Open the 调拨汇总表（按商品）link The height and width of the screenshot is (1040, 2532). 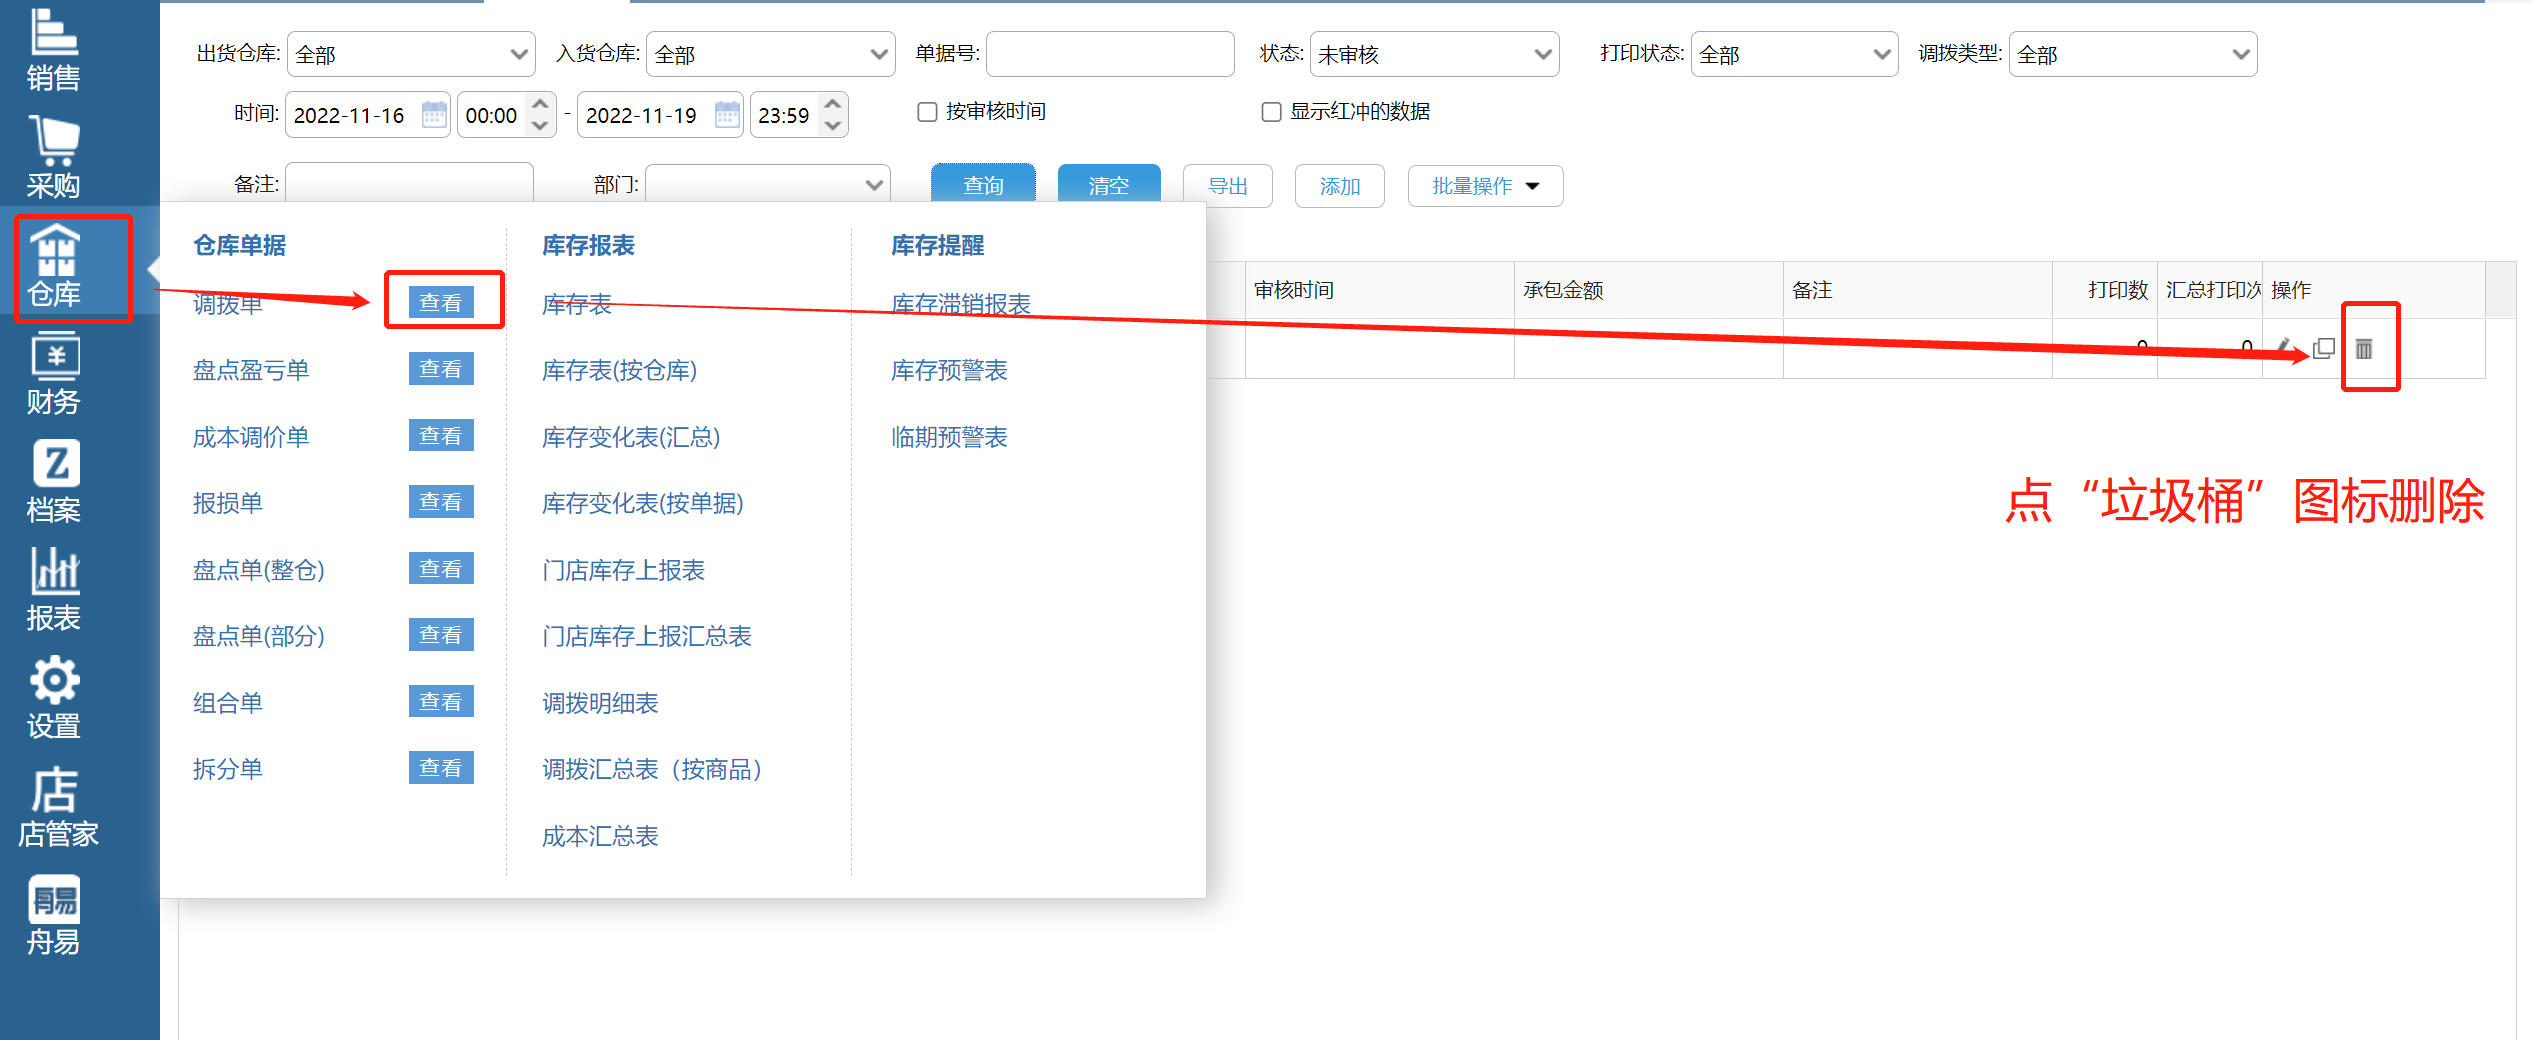[x=652, y=769]
